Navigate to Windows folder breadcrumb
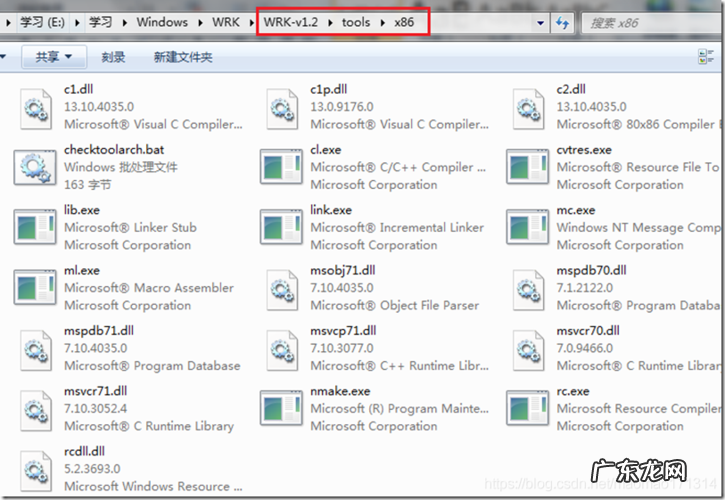725x500 pixels. (162, 22)
